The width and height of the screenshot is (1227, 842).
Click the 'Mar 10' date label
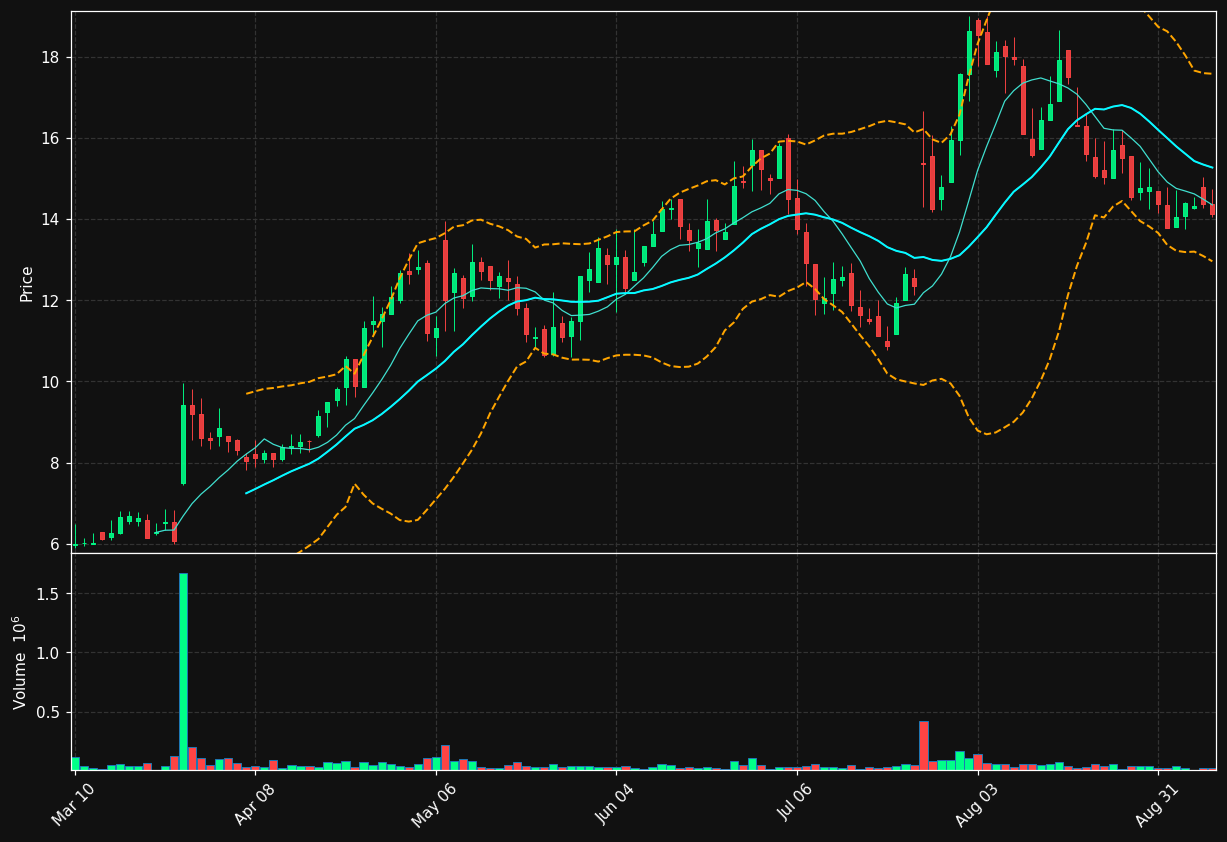click(x=73, y=804)
